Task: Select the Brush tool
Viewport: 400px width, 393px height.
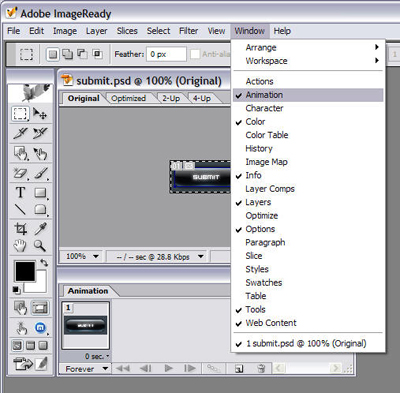Action: click(41, 173)
